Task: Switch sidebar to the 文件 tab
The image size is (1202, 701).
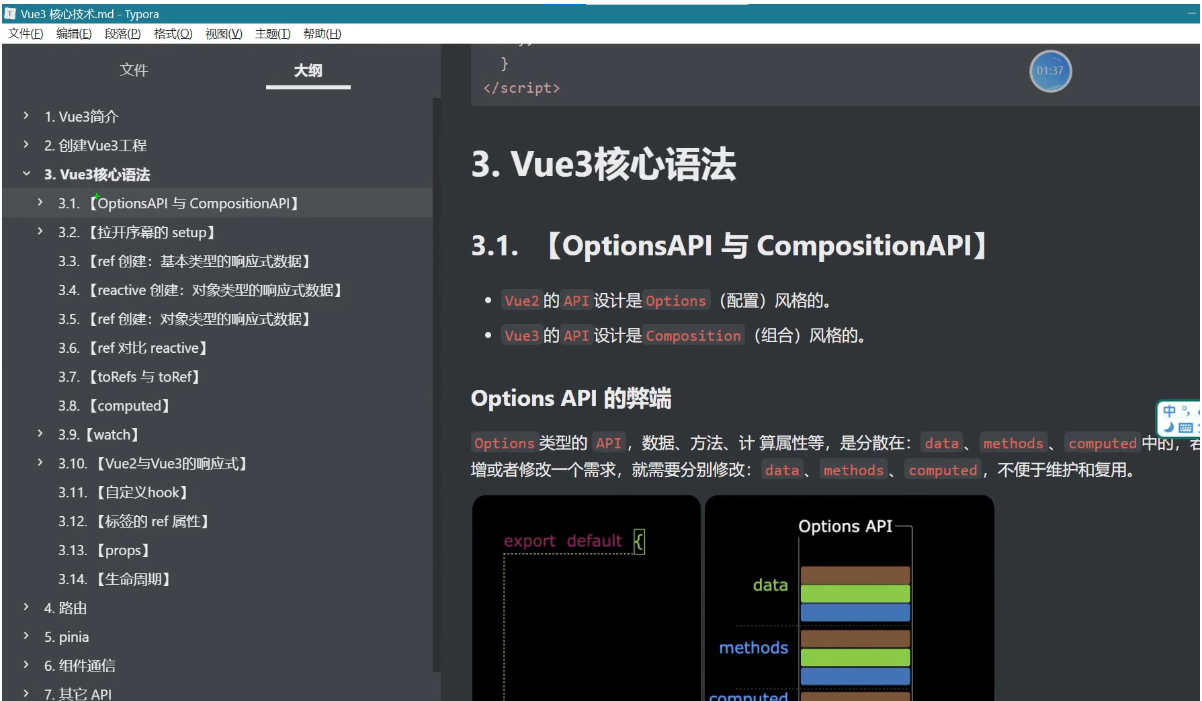Action: point(133,70)
